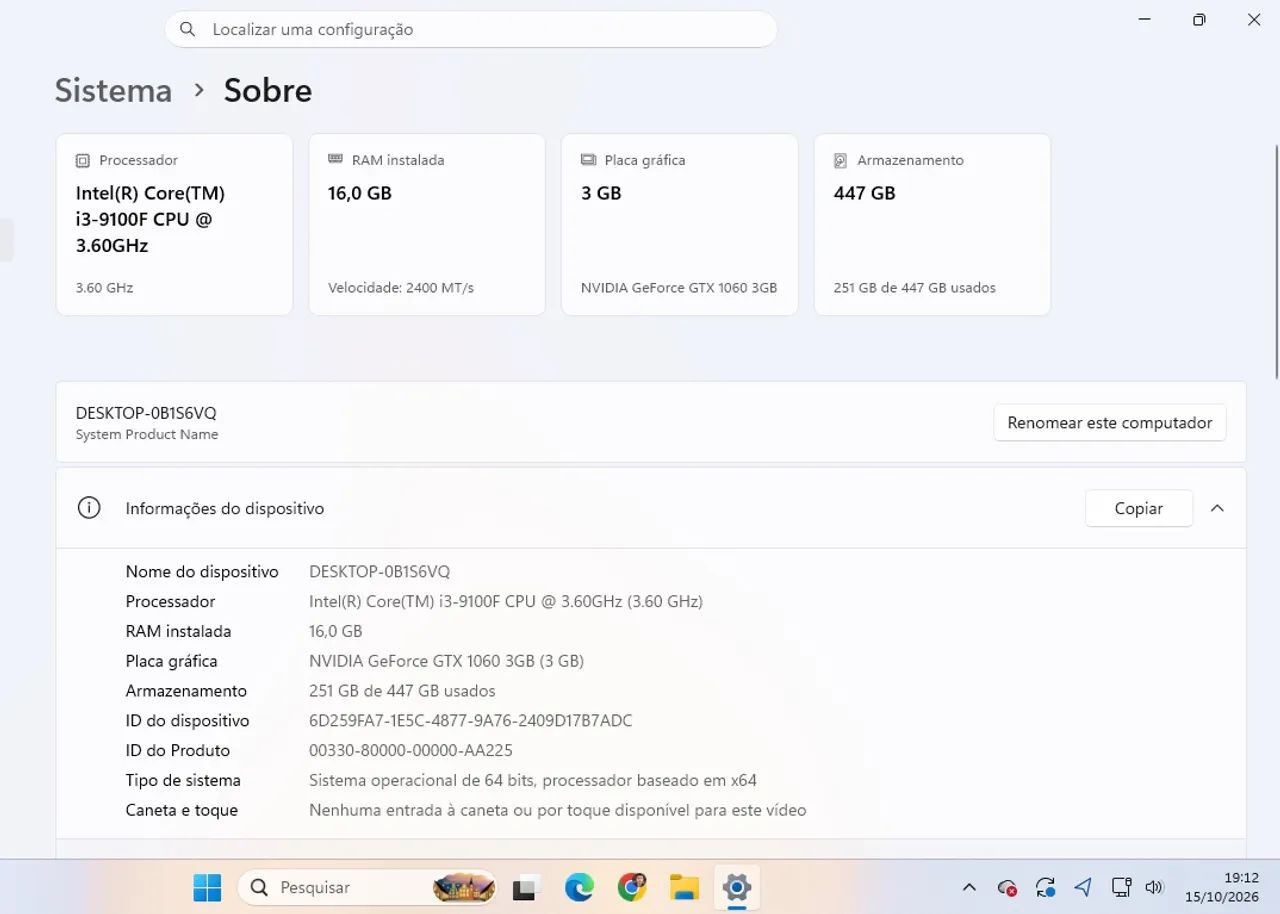Open the Armazenamento info card
1280x914 pixels.
[x=932, y=224]
